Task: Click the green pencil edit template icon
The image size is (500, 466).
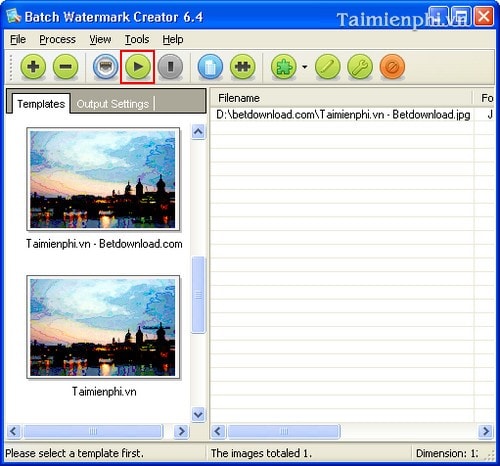Action: 328,67
